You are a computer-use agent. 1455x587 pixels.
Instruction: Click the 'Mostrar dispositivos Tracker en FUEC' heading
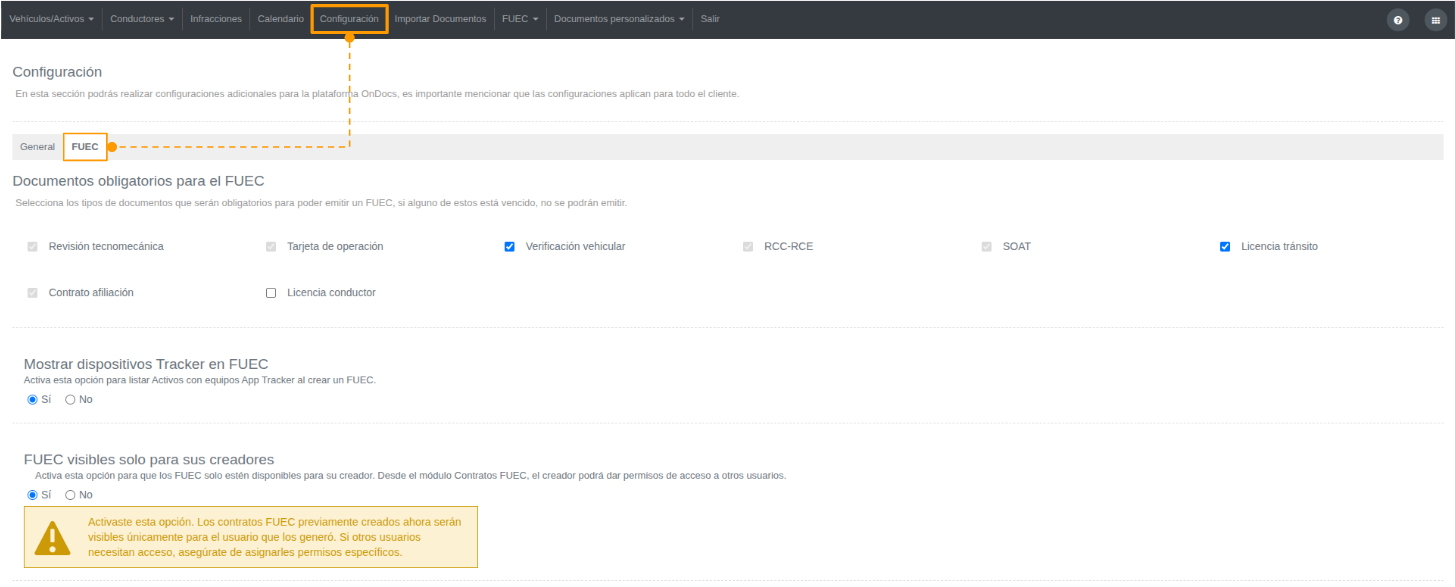[146, 364]
